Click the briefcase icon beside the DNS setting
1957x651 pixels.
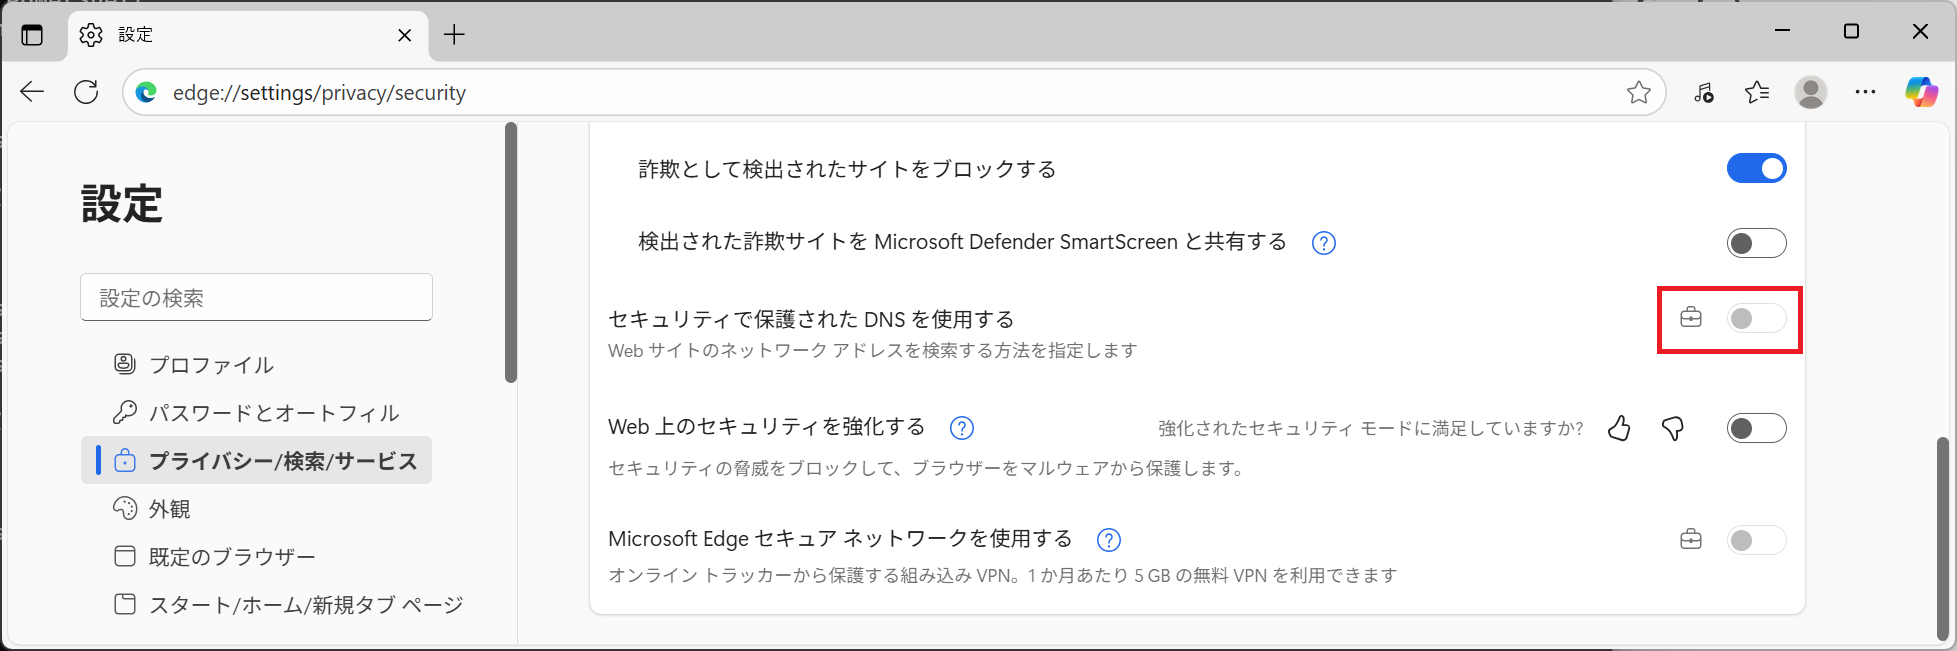click(1690, 318)
